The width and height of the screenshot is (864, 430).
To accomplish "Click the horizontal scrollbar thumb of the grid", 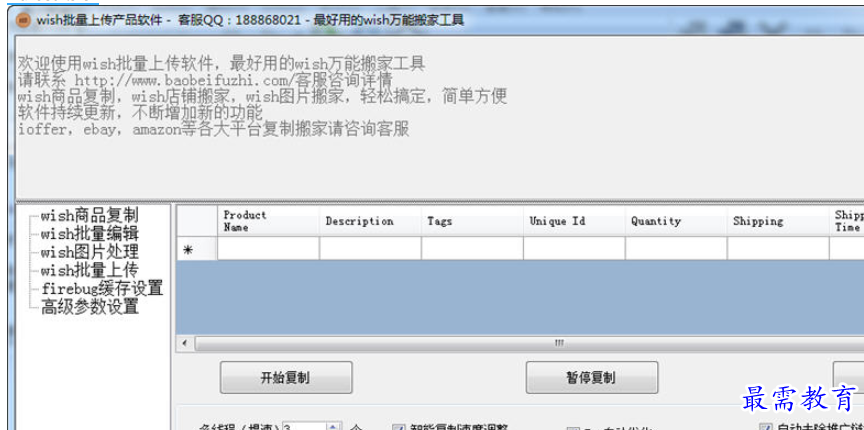I will (529, 343).
